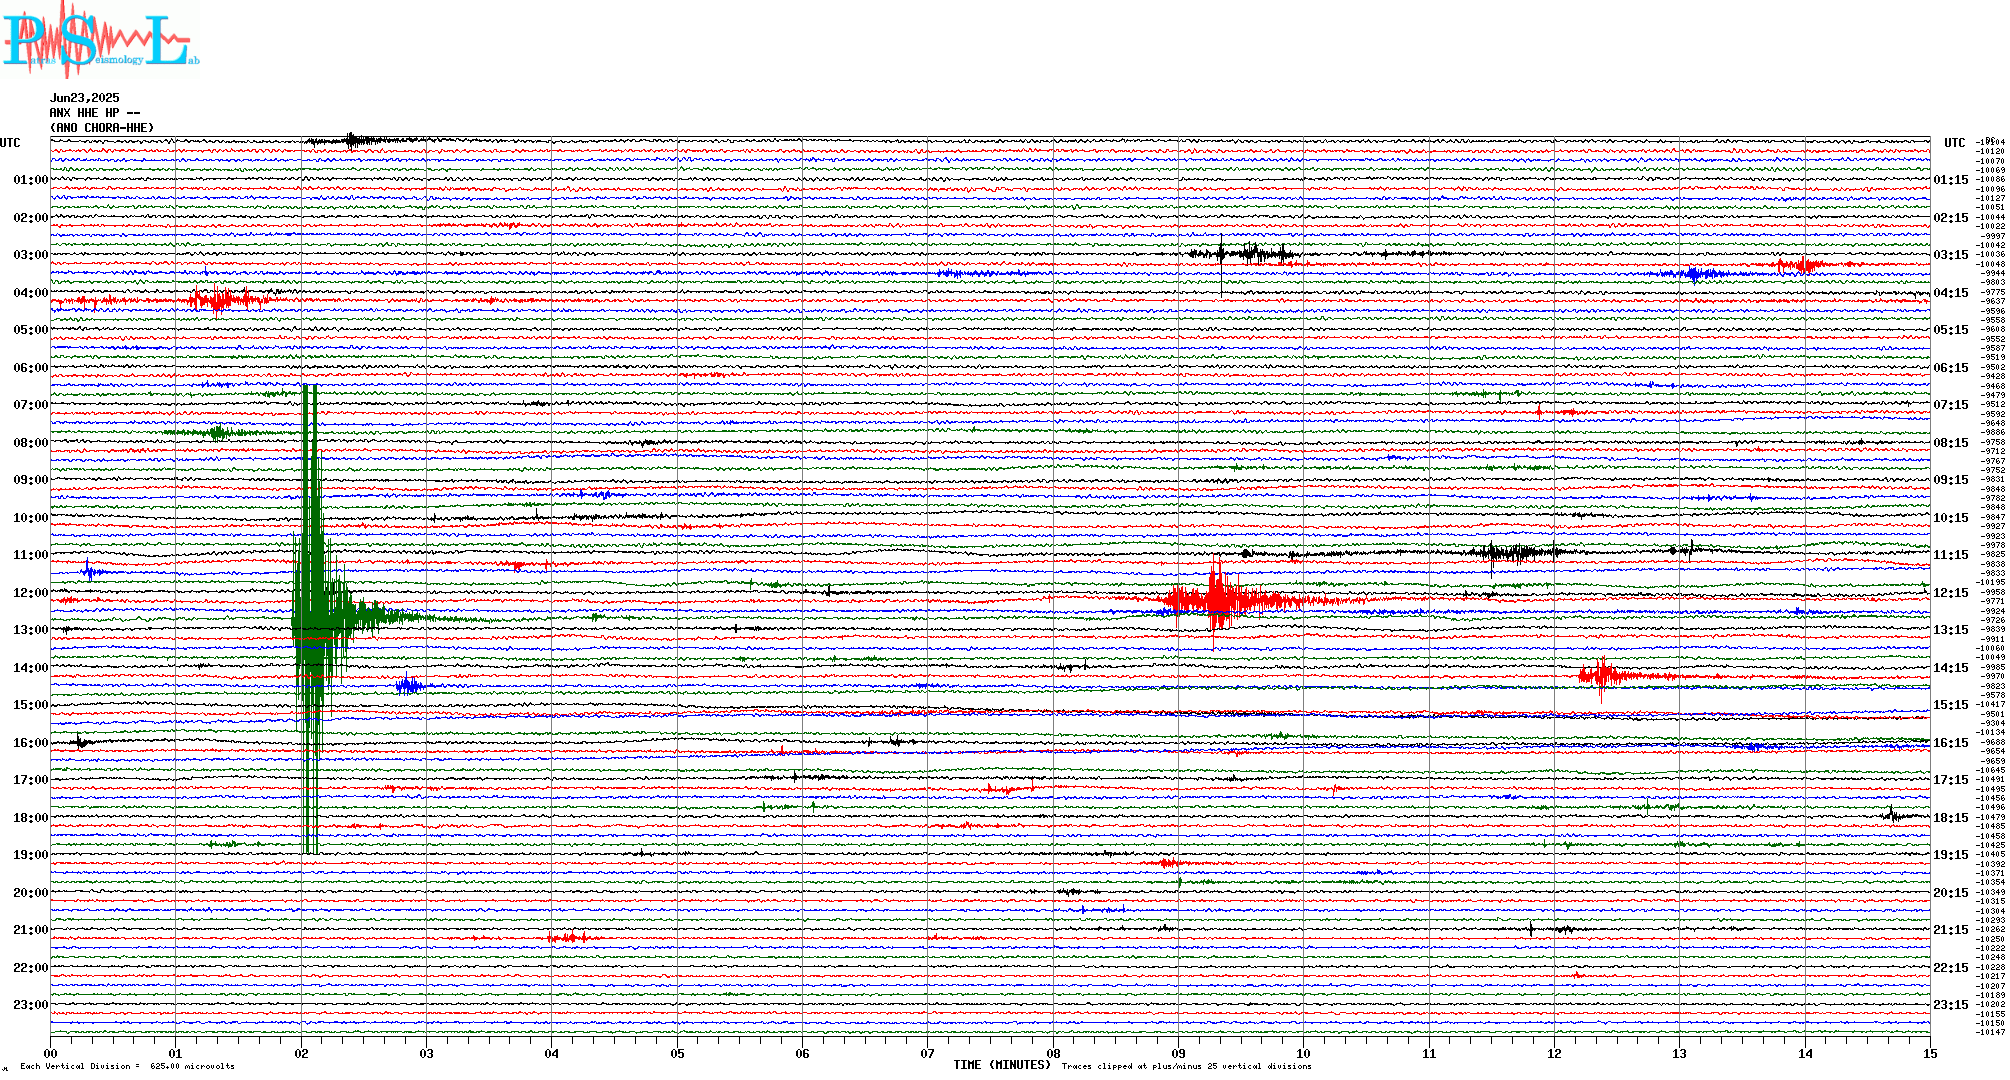Click the 21:15 end-time label

point(1951,930)
